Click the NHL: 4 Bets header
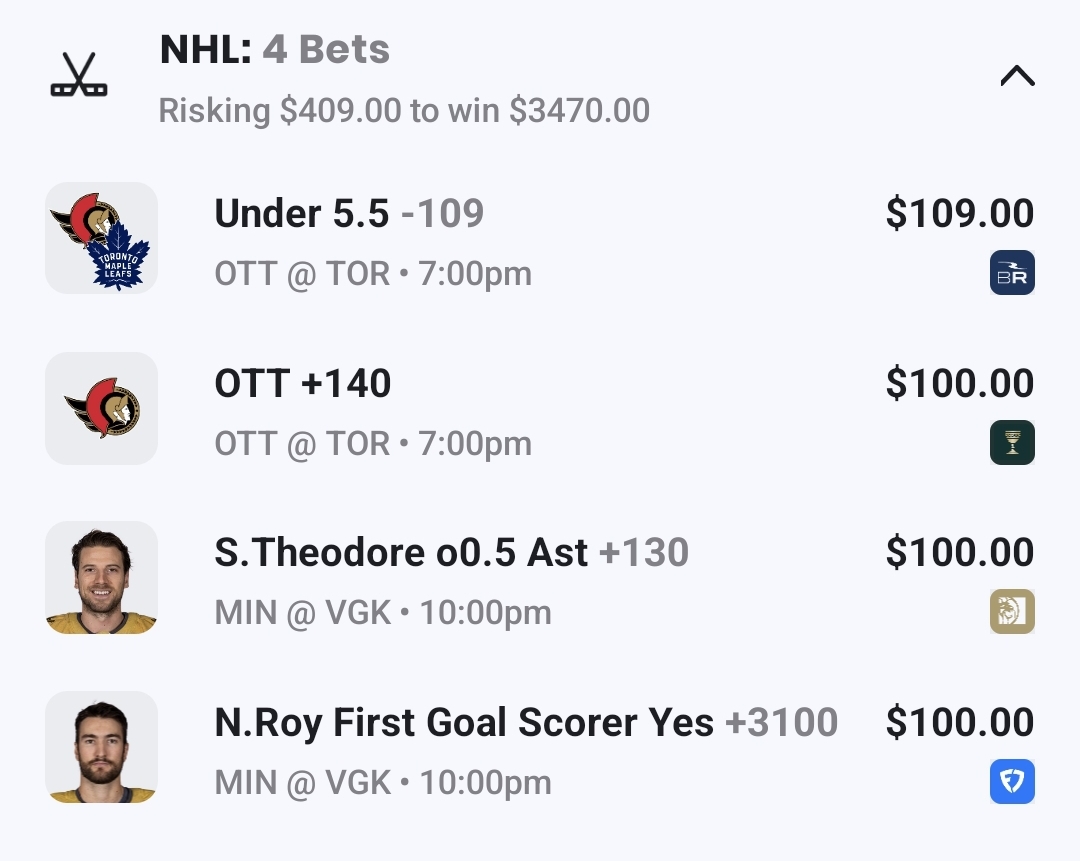 pos(275,50)
